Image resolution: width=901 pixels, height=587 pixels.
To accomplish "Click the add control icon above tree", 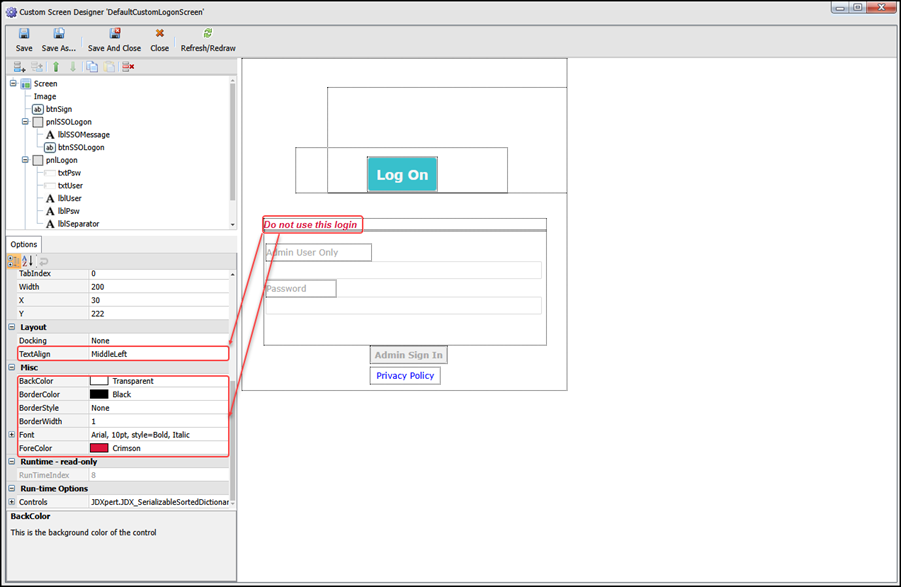I will (x=20, y=67).
